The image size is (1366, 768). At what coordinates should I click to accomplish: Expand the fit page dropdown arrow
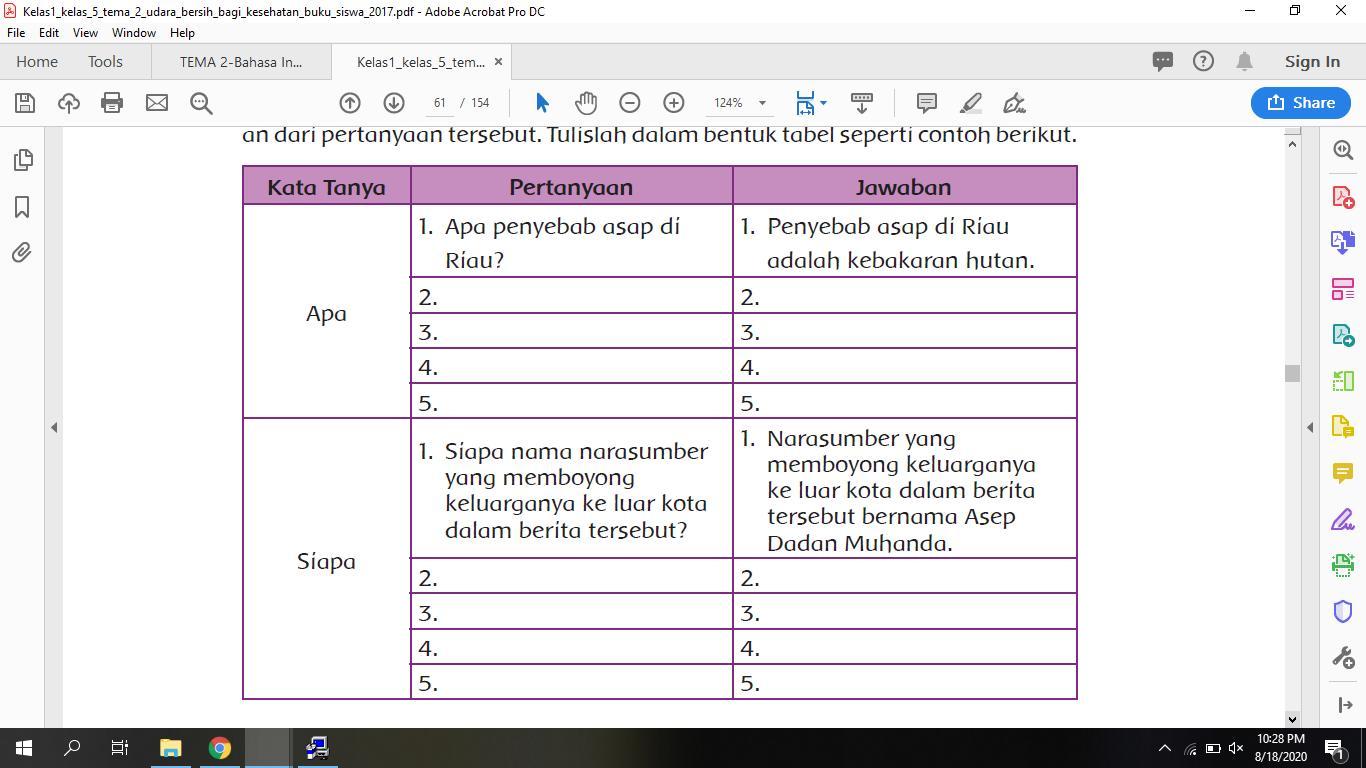point(823,103)
